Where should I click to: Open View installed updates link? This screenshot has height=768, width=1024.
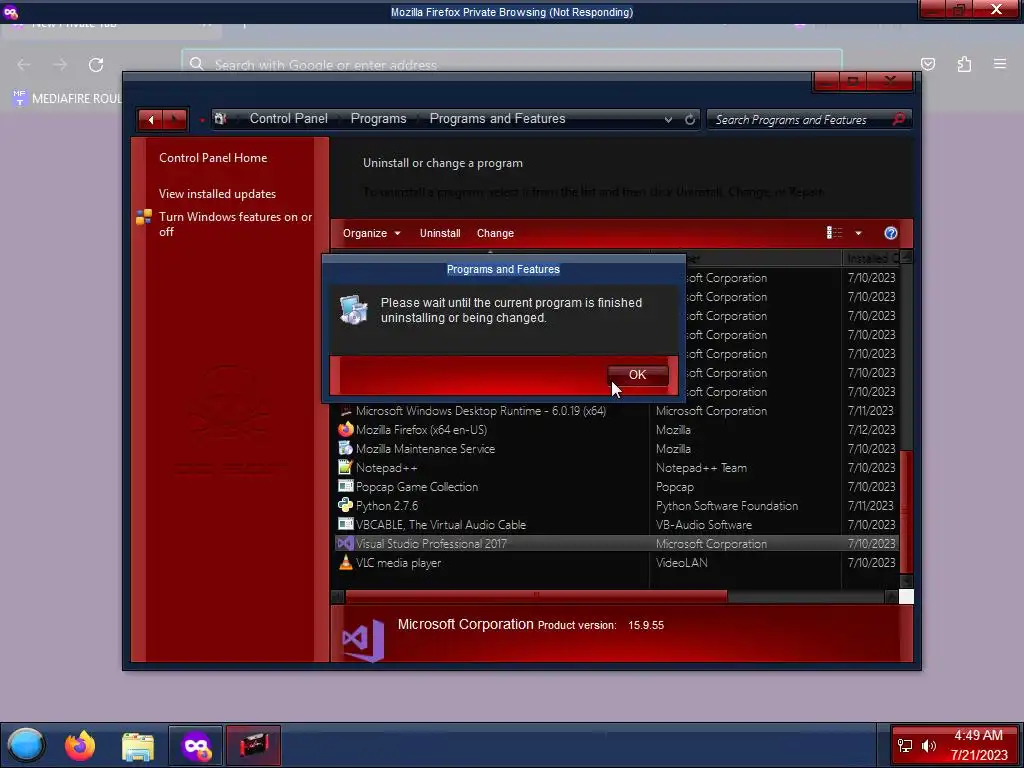(x=217, y=194)
